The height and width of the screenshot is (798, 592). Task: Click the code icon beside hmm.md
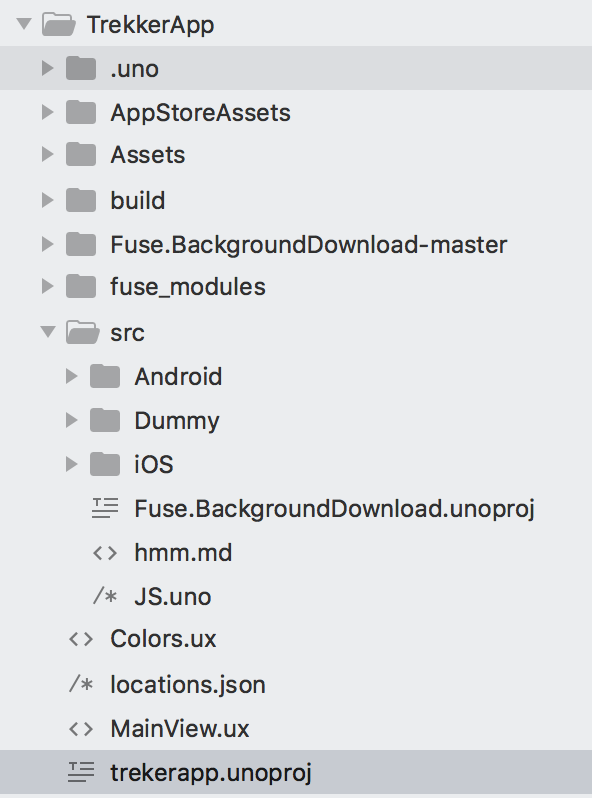click(105, 553)
